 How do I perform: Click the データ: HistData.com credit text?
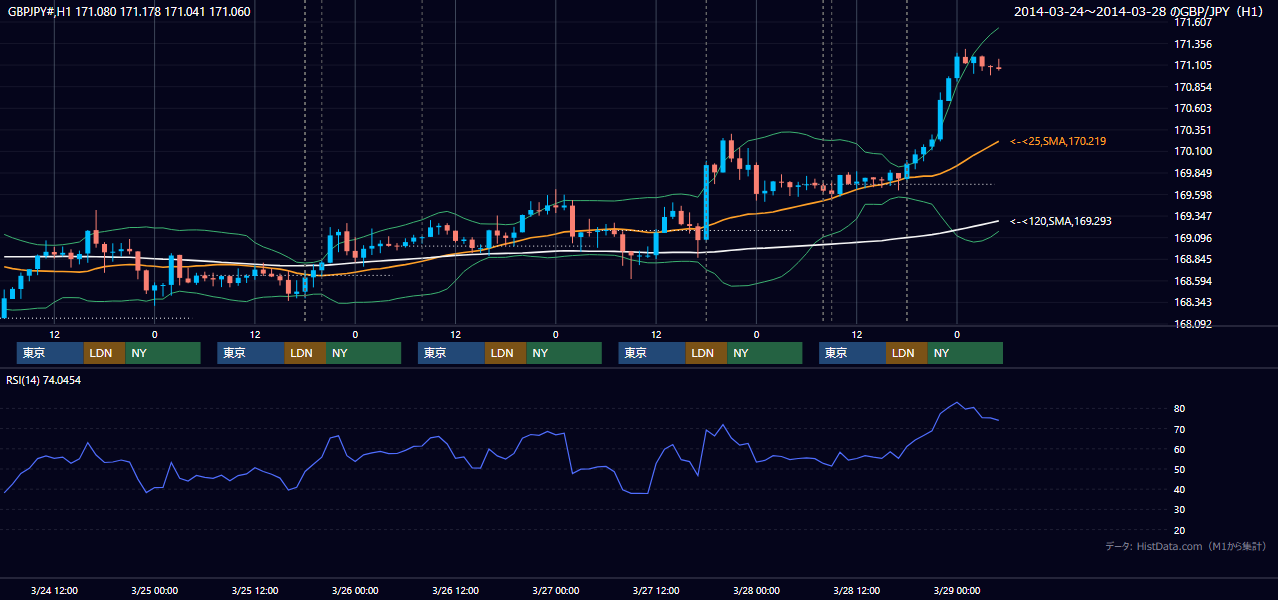pyautogui.click(x=1186, y=547)
